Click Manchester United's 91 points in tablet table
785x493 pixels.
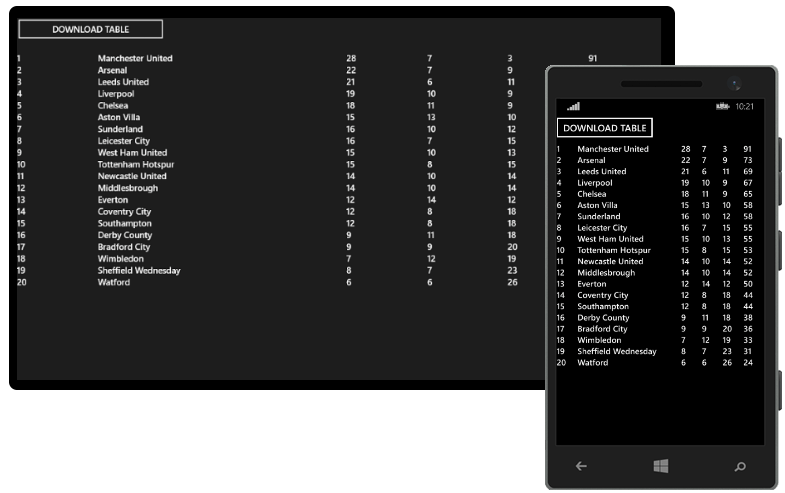(x=592, y=58)
